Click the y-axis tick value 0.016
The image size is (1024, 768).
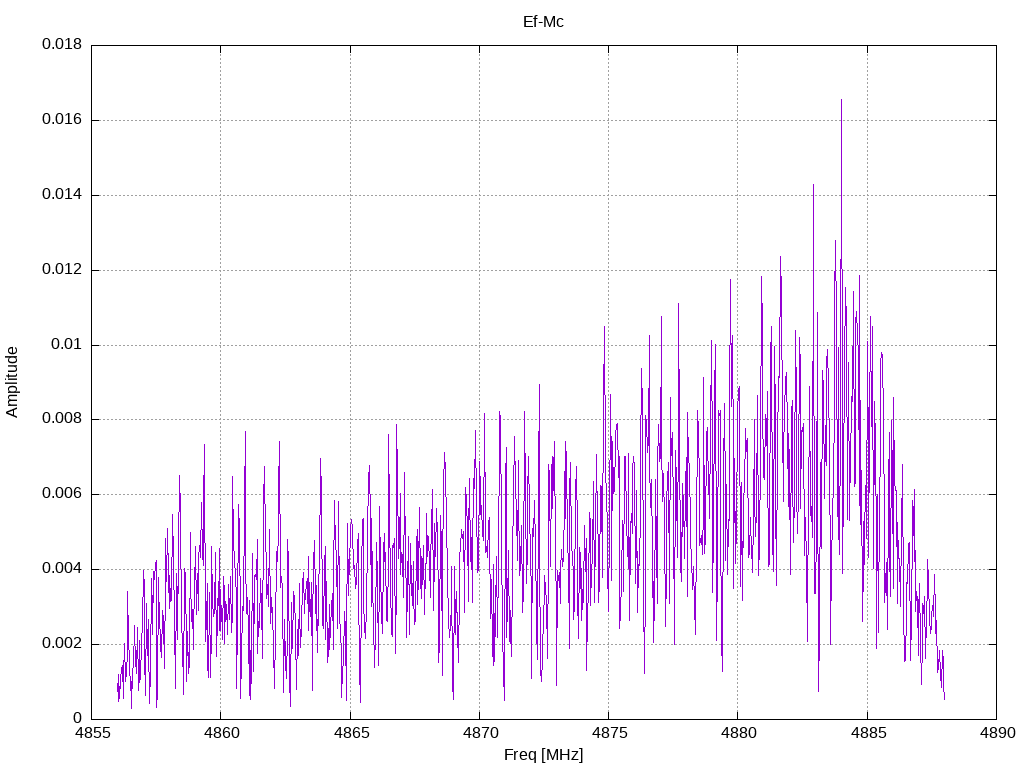(x=62, y=120)
